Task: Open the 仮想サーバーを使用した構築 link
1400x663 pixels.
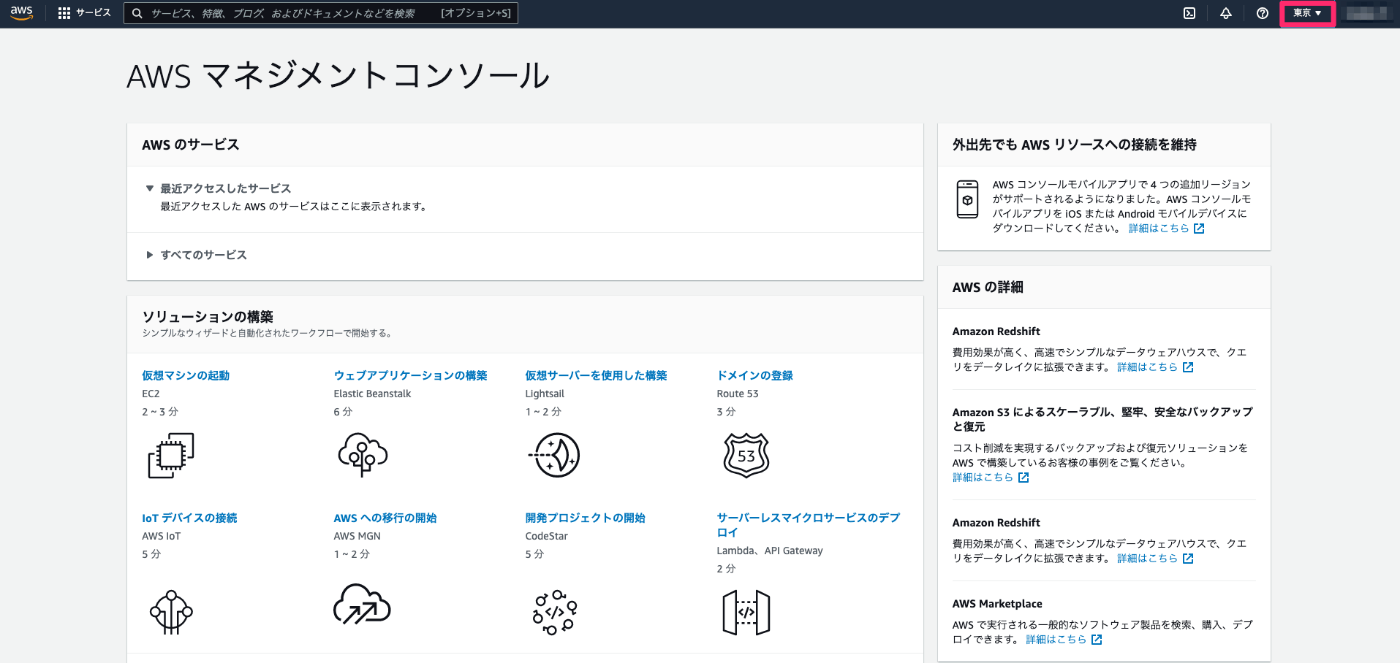Action: 596,376
